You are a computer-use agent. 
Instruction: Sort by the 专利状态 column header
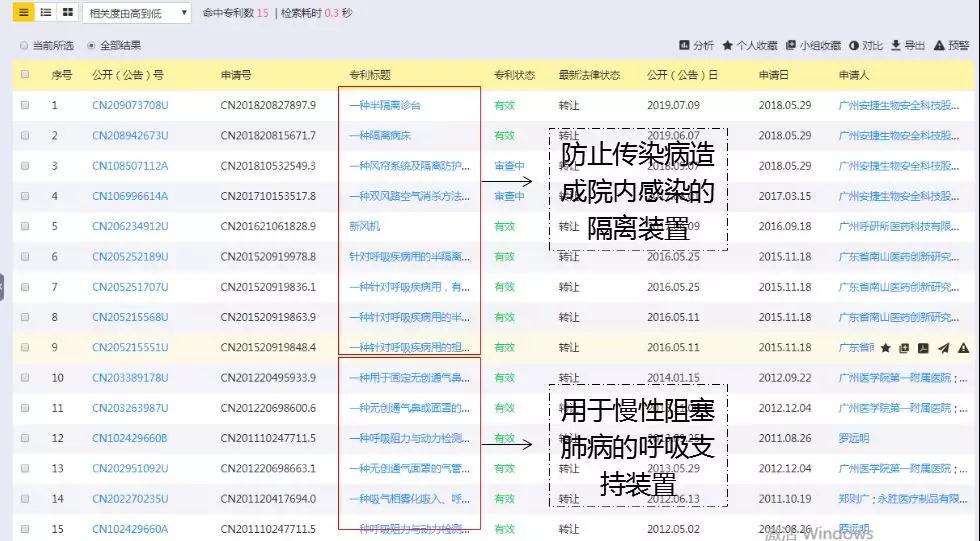click(x=514, y=75)
